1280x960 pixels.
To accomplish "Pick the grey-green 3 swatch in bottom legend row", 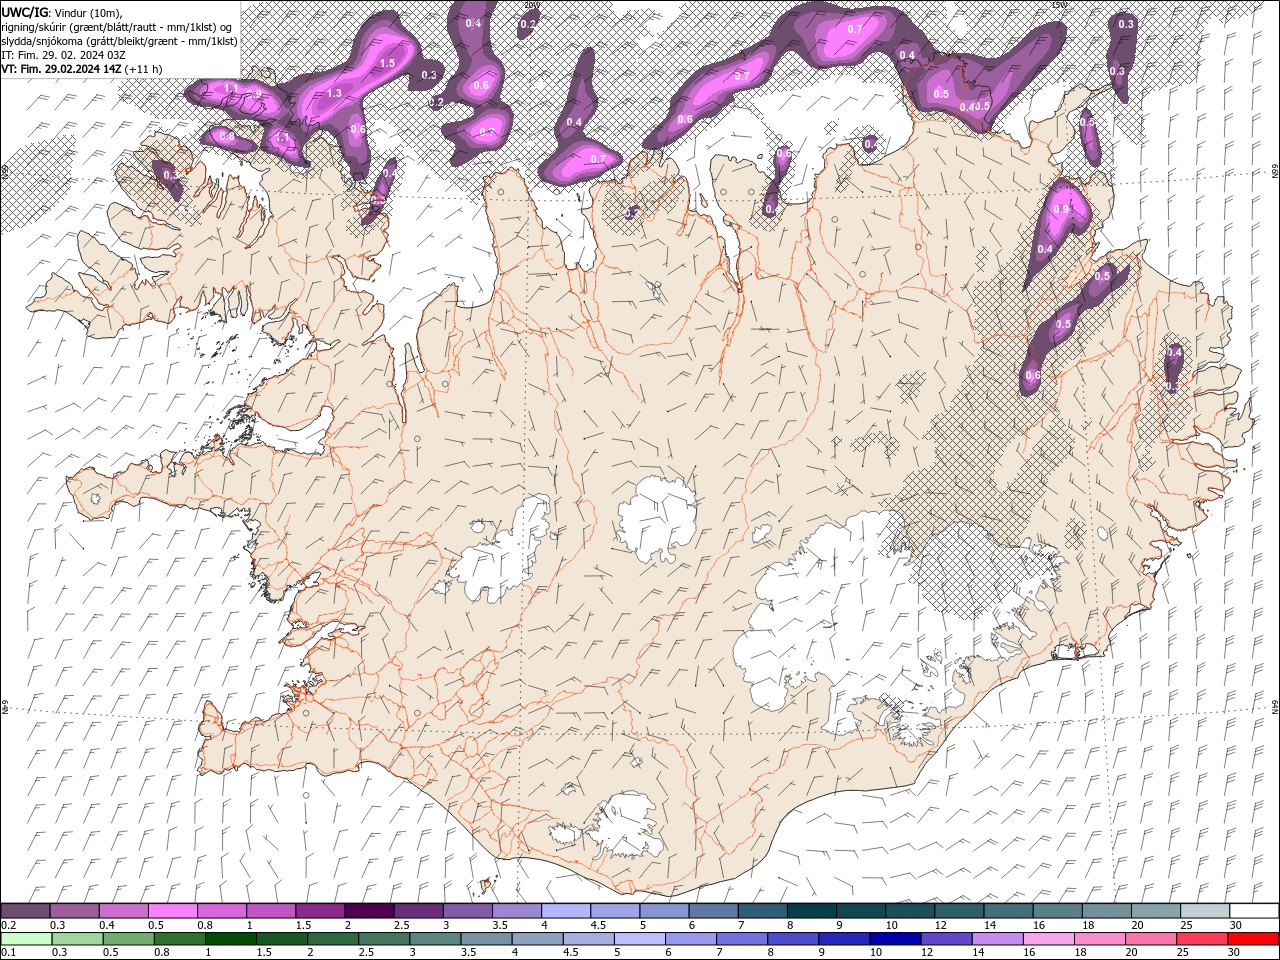I will (434, 939).
